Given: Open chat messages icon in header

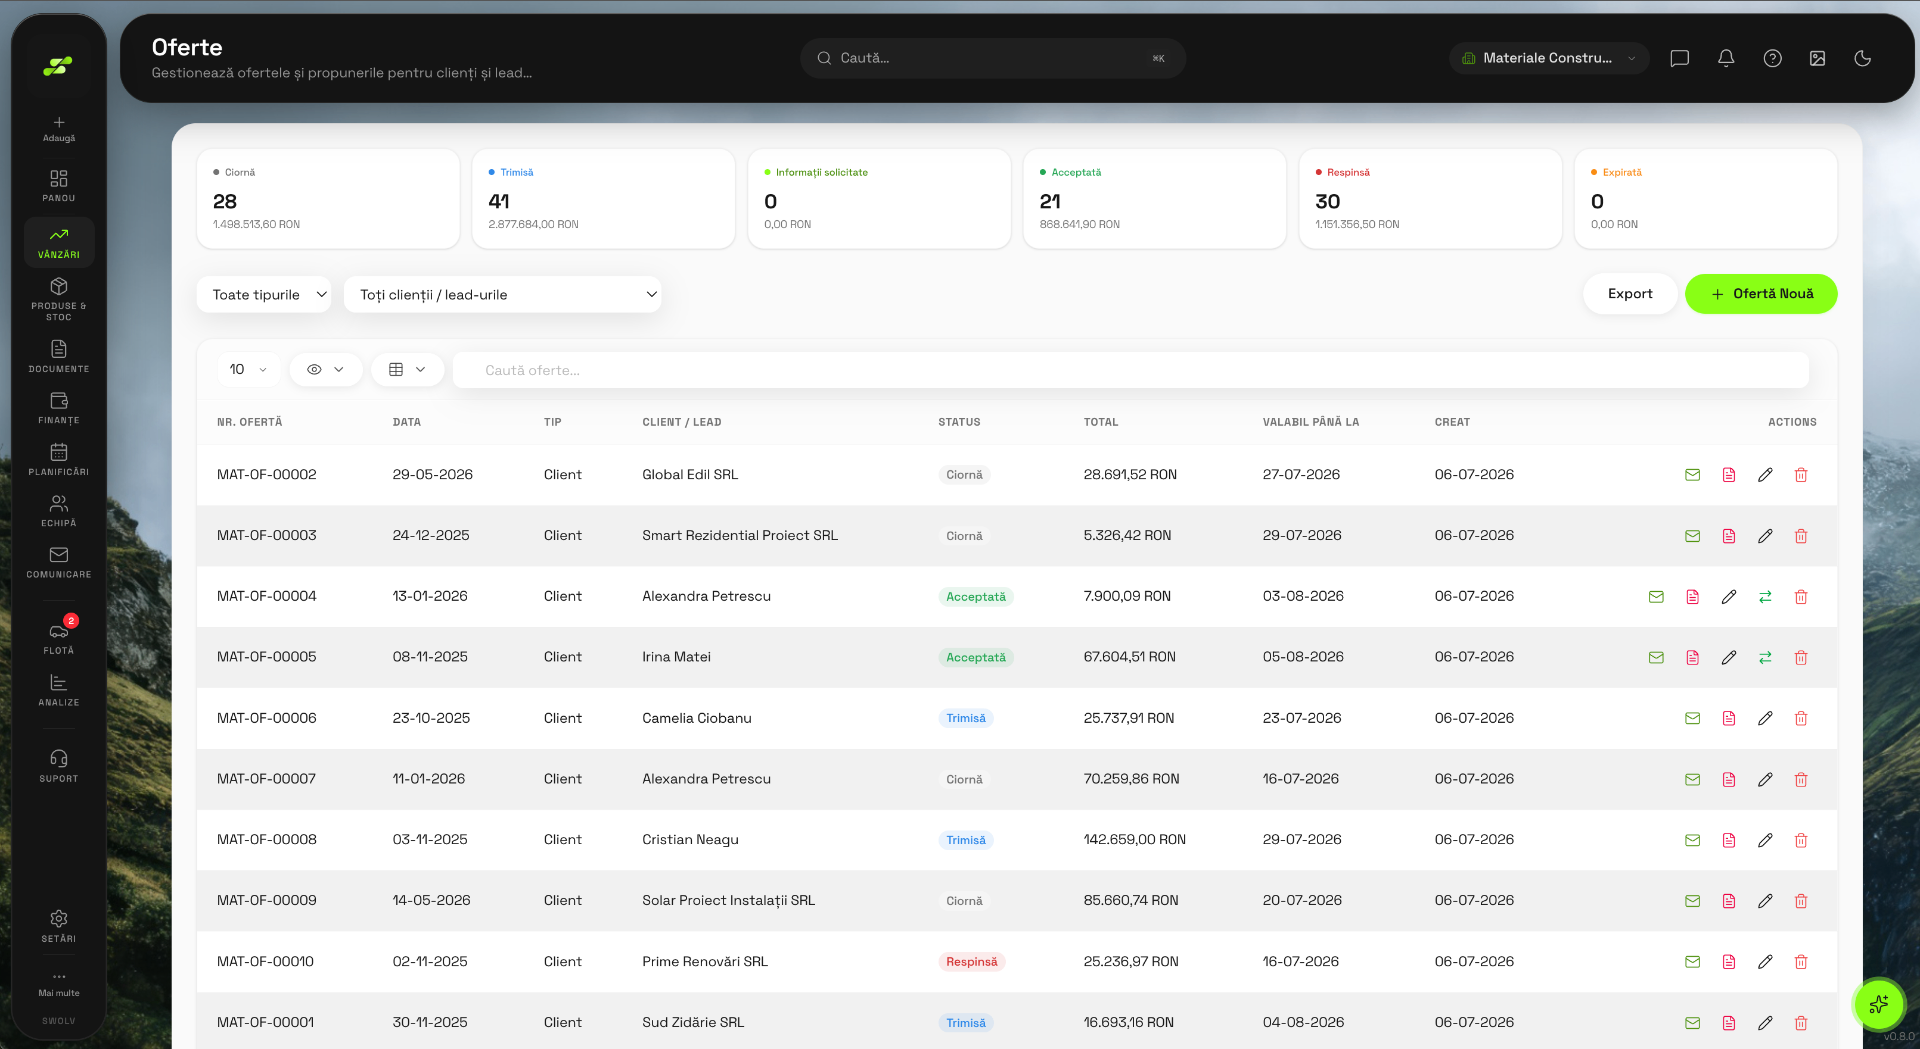Looking at the screenshot, I should (1680, 58).
